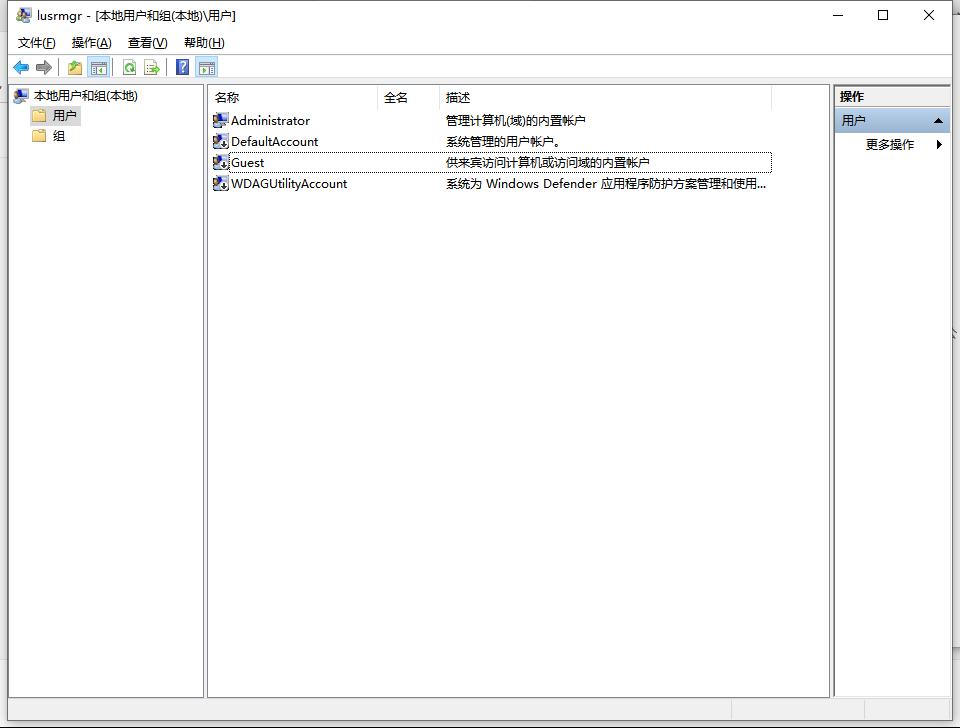
Task: Sort by the 描述 column header
Action: click(x=606, y=97)
